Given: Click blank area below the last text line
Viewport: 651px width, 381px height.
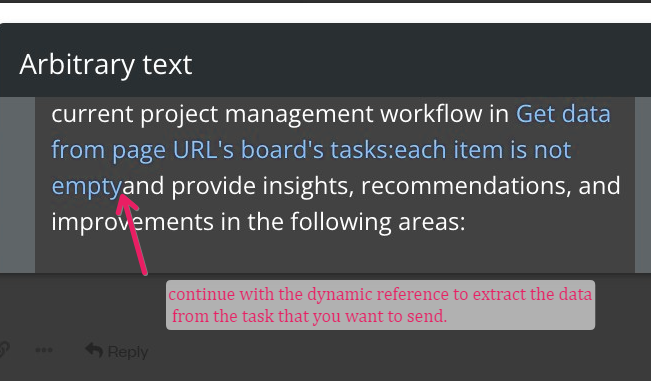Looking at the screenshot, I should [x=335, y=255].
